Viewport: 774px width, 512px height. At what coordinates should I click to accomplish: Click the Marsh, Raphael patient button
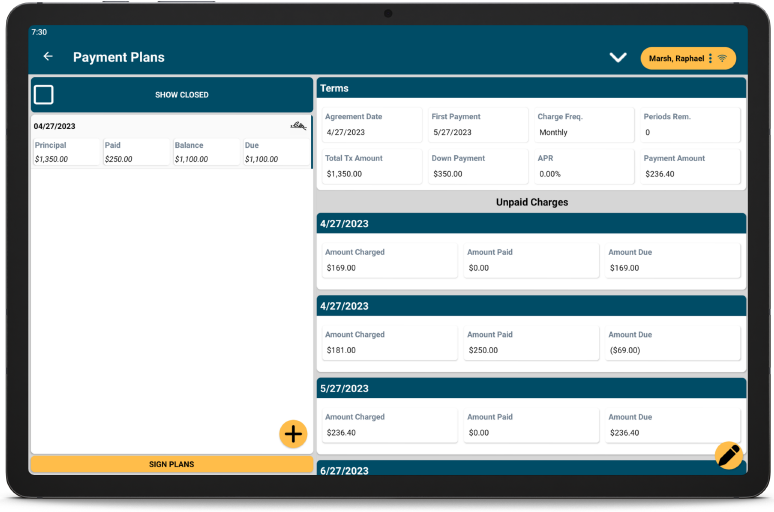(675, 58)
